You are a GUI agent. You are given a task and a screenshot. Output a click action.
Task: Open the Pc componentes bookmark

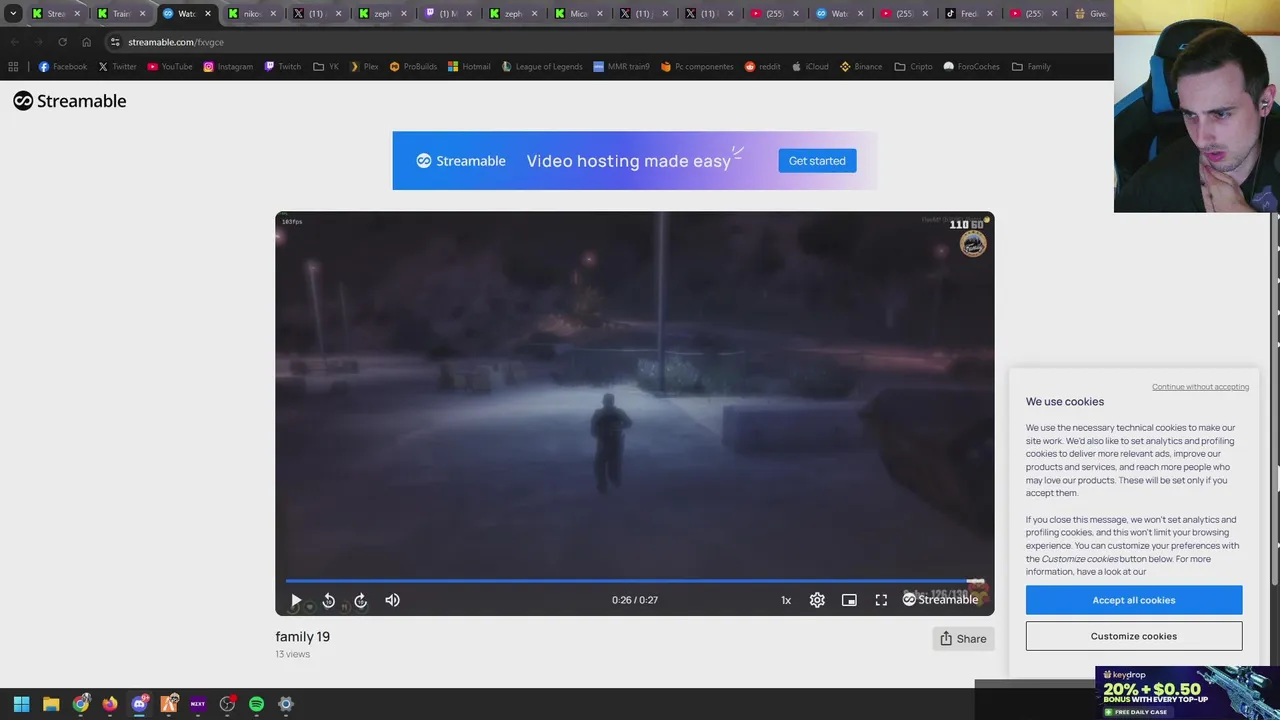point(696,66)
